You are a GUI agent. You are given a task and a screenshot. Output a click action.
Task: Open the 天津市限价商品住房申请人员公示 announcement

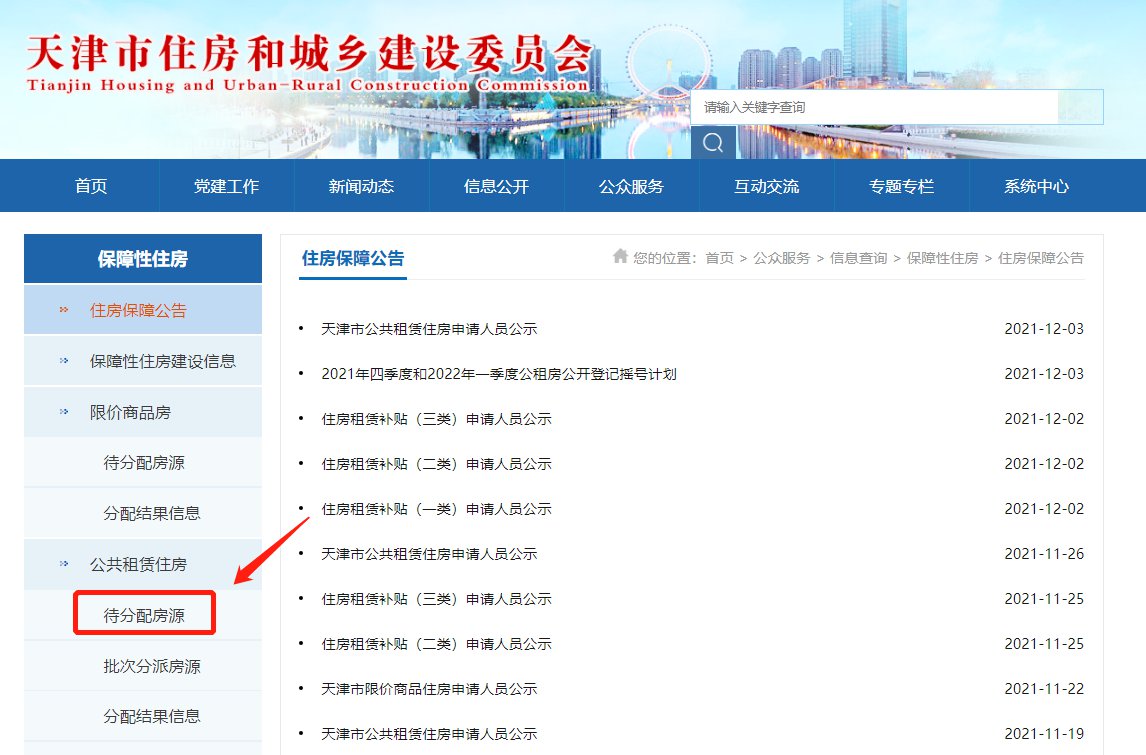[429, 689]
